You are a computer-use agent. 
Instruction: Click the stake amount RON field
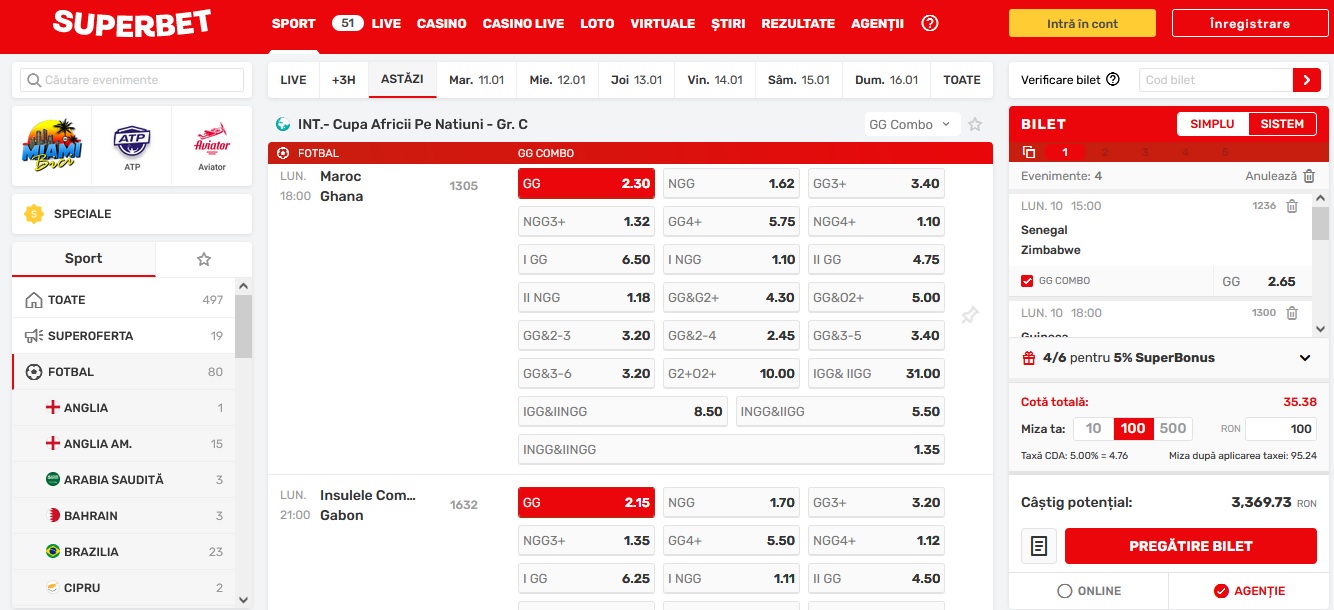(1281, 428)
